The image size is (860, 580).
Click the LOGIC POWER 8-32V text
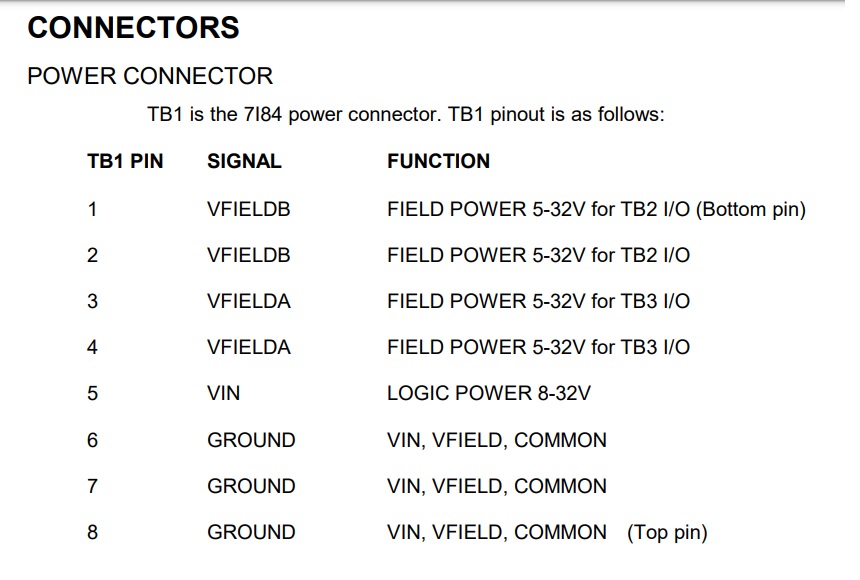[x=488, y=393]
